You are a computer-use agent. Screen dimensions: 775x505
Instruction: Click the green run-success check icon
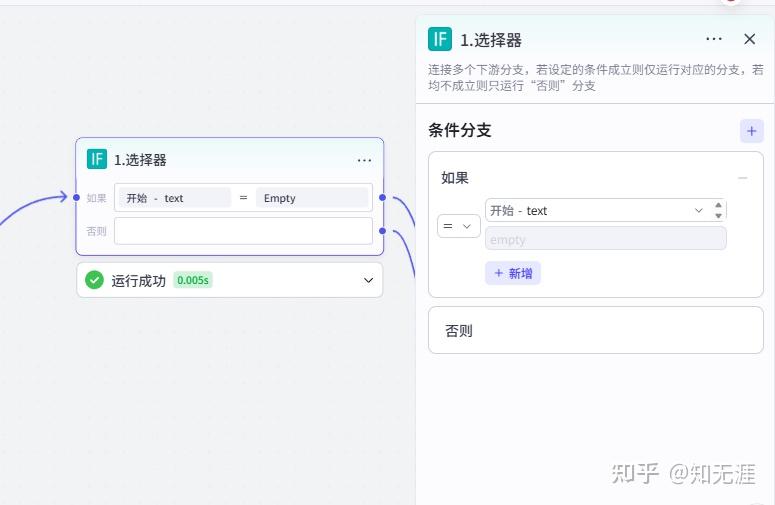94,280
